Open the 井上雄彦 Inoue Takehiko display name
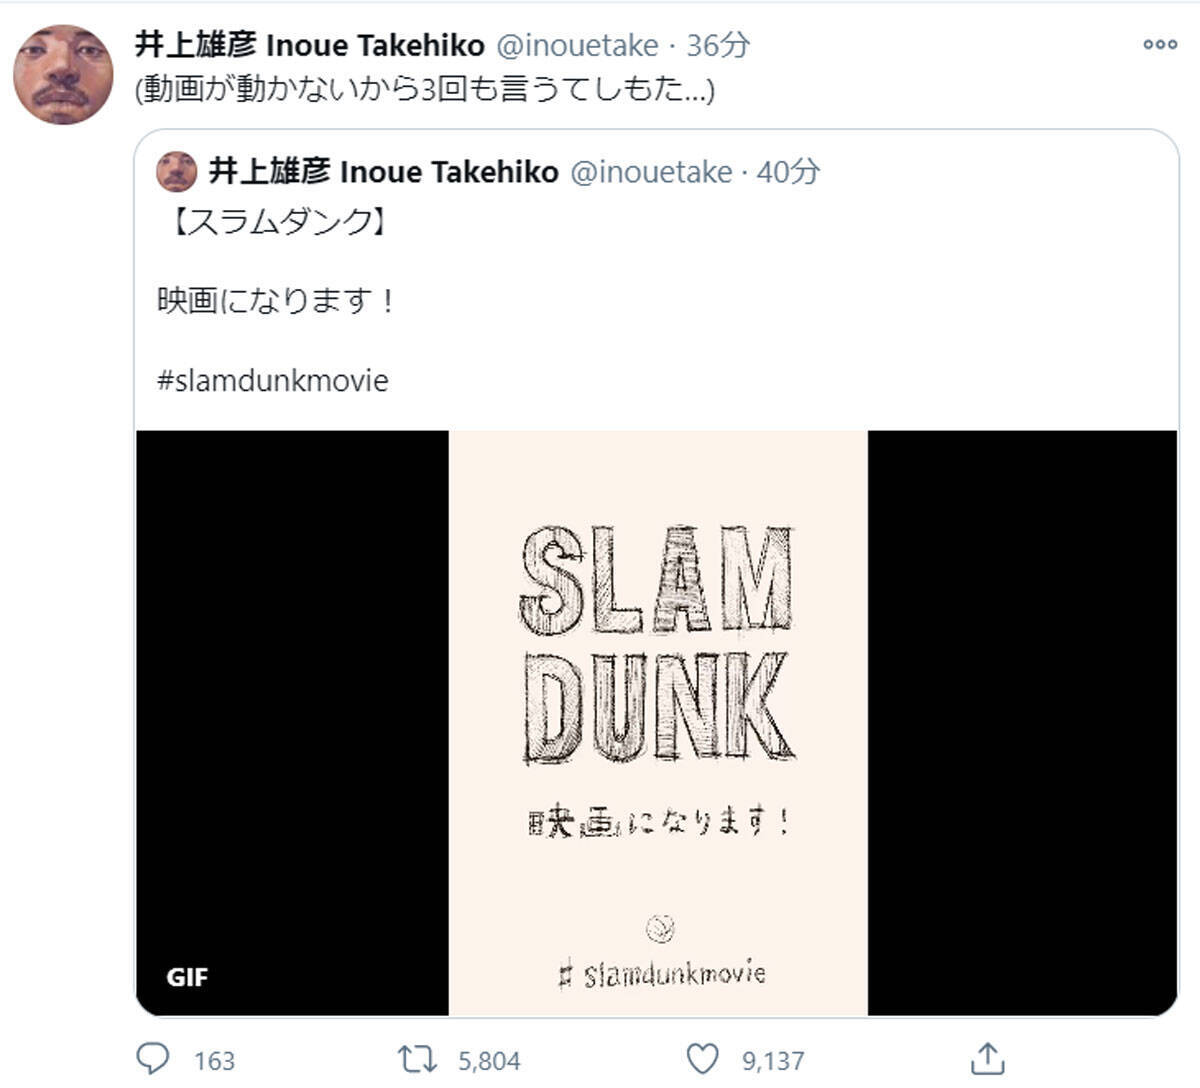Screen dimensions: 1200x1088 [310, 45]
